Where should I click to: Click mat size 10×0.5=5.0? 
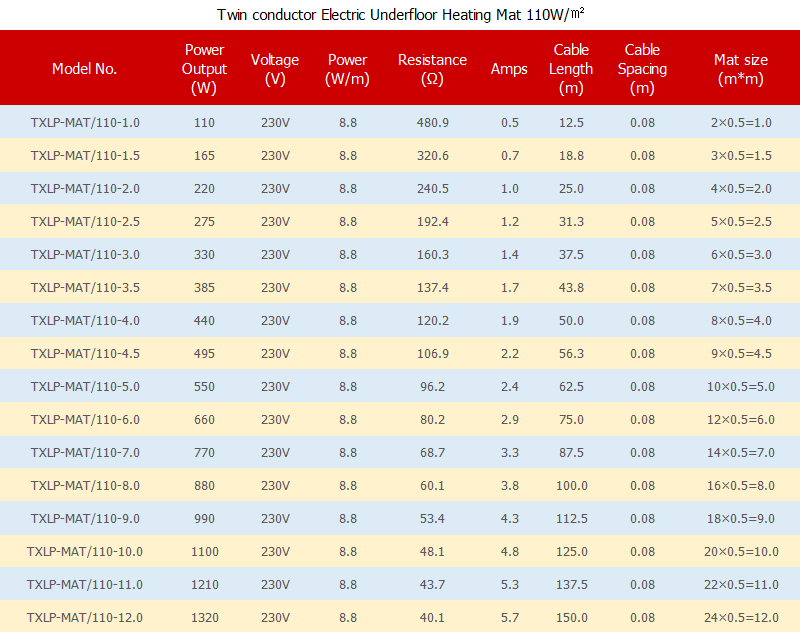click(741, 387)
